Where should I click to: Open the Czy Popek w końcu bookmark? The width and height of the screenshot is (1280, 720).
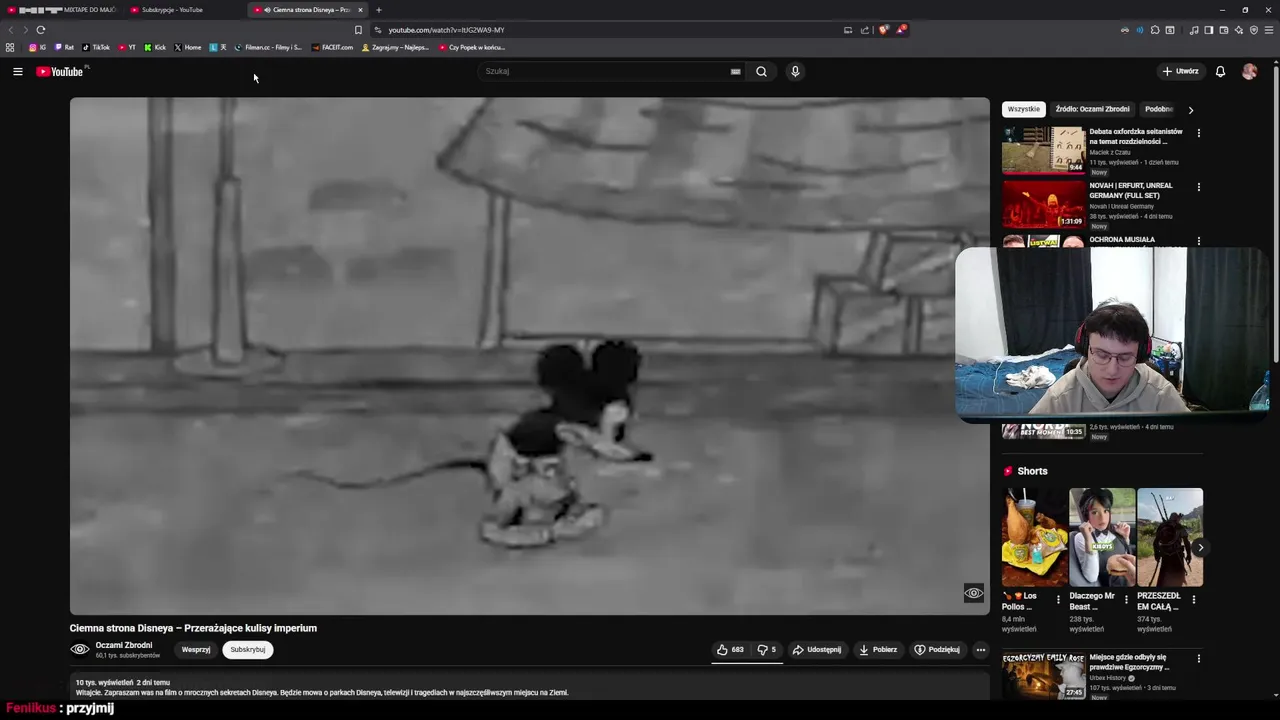[x=472, y=47]
